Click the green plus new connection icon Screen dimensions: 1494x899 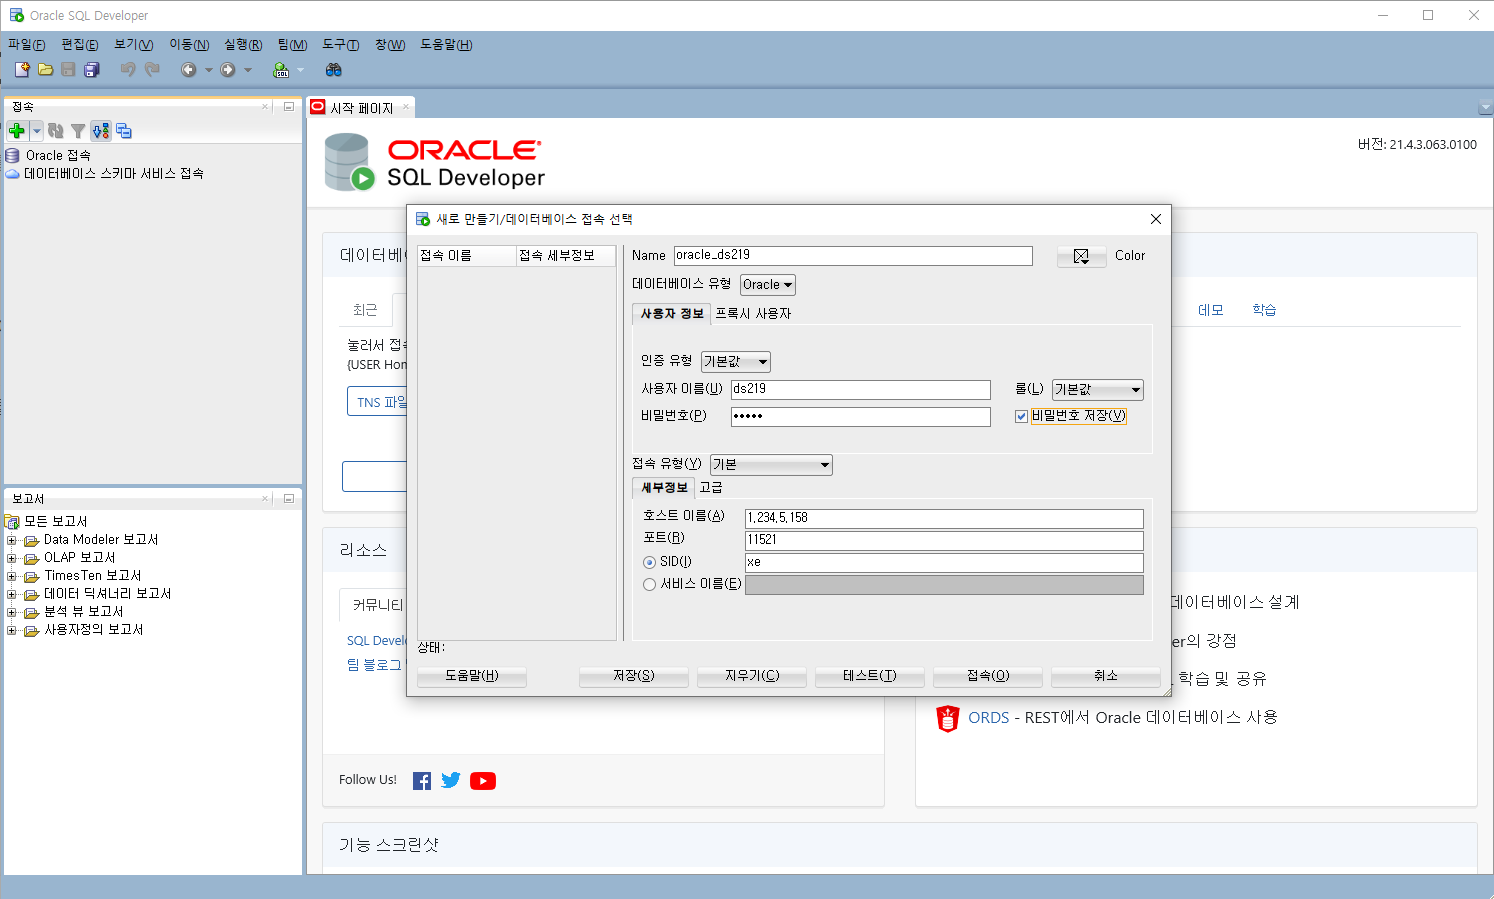point(17,131)
